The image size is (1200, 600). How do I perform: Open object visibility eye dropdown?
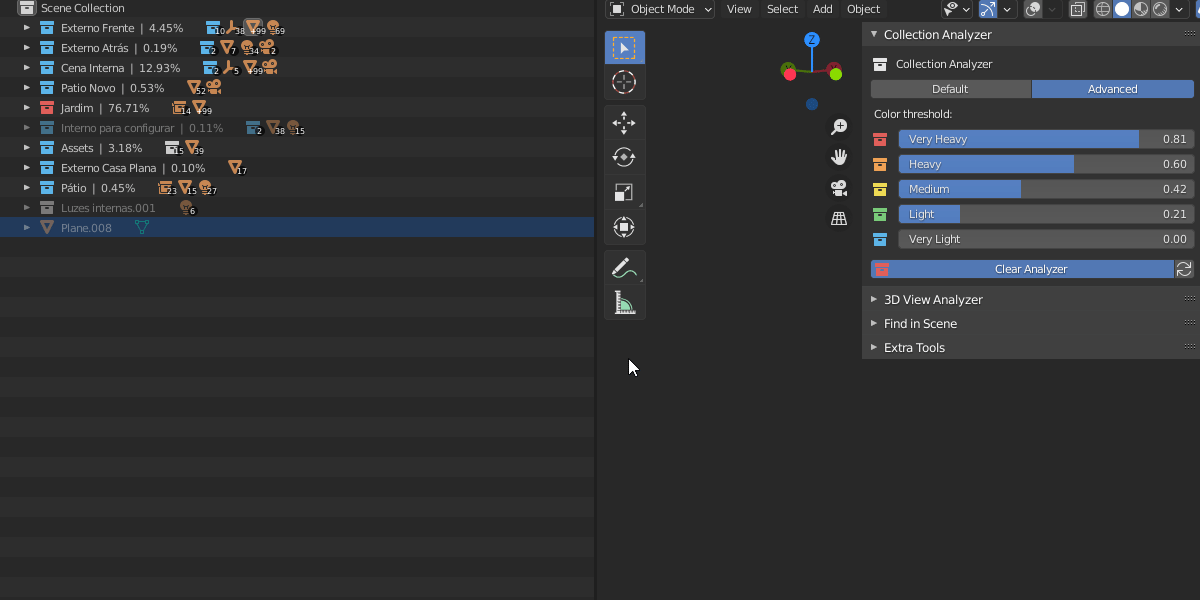click(x=957, y=9)
